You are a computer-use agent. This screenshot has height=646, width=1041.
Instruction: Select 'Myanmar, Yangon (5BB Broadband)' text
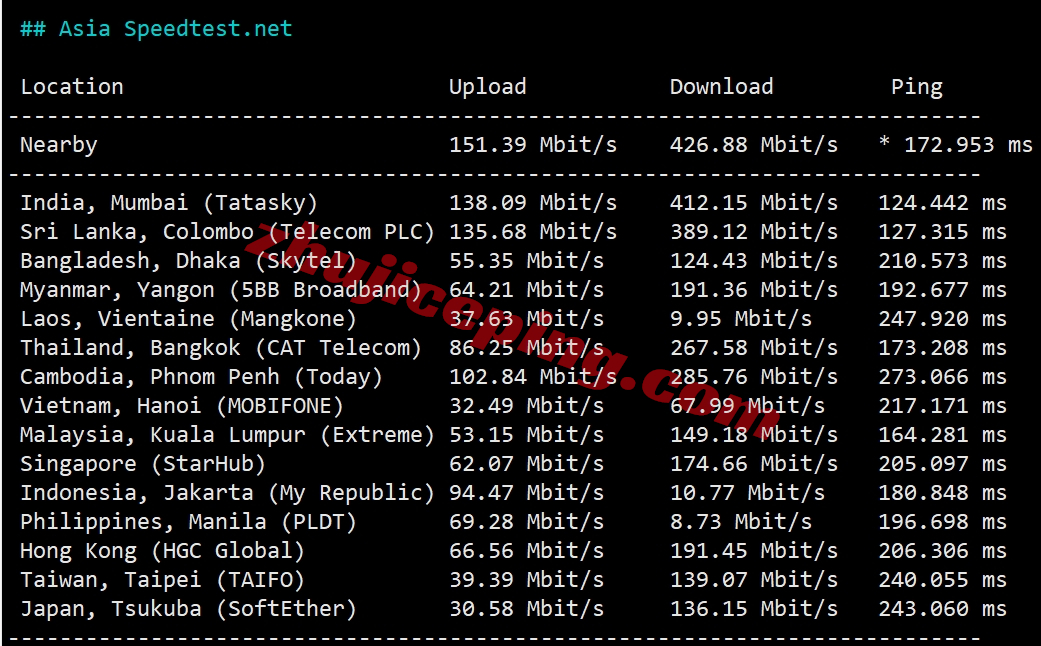(x=220, y=289)
